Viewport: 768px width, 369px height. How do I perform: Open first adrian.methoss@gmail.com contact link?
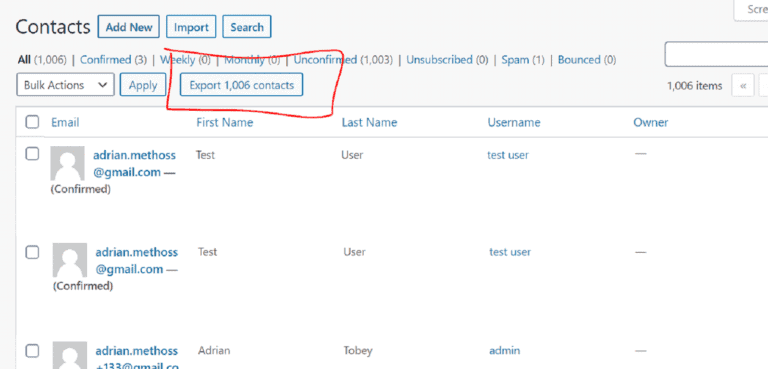click(134, 164)
